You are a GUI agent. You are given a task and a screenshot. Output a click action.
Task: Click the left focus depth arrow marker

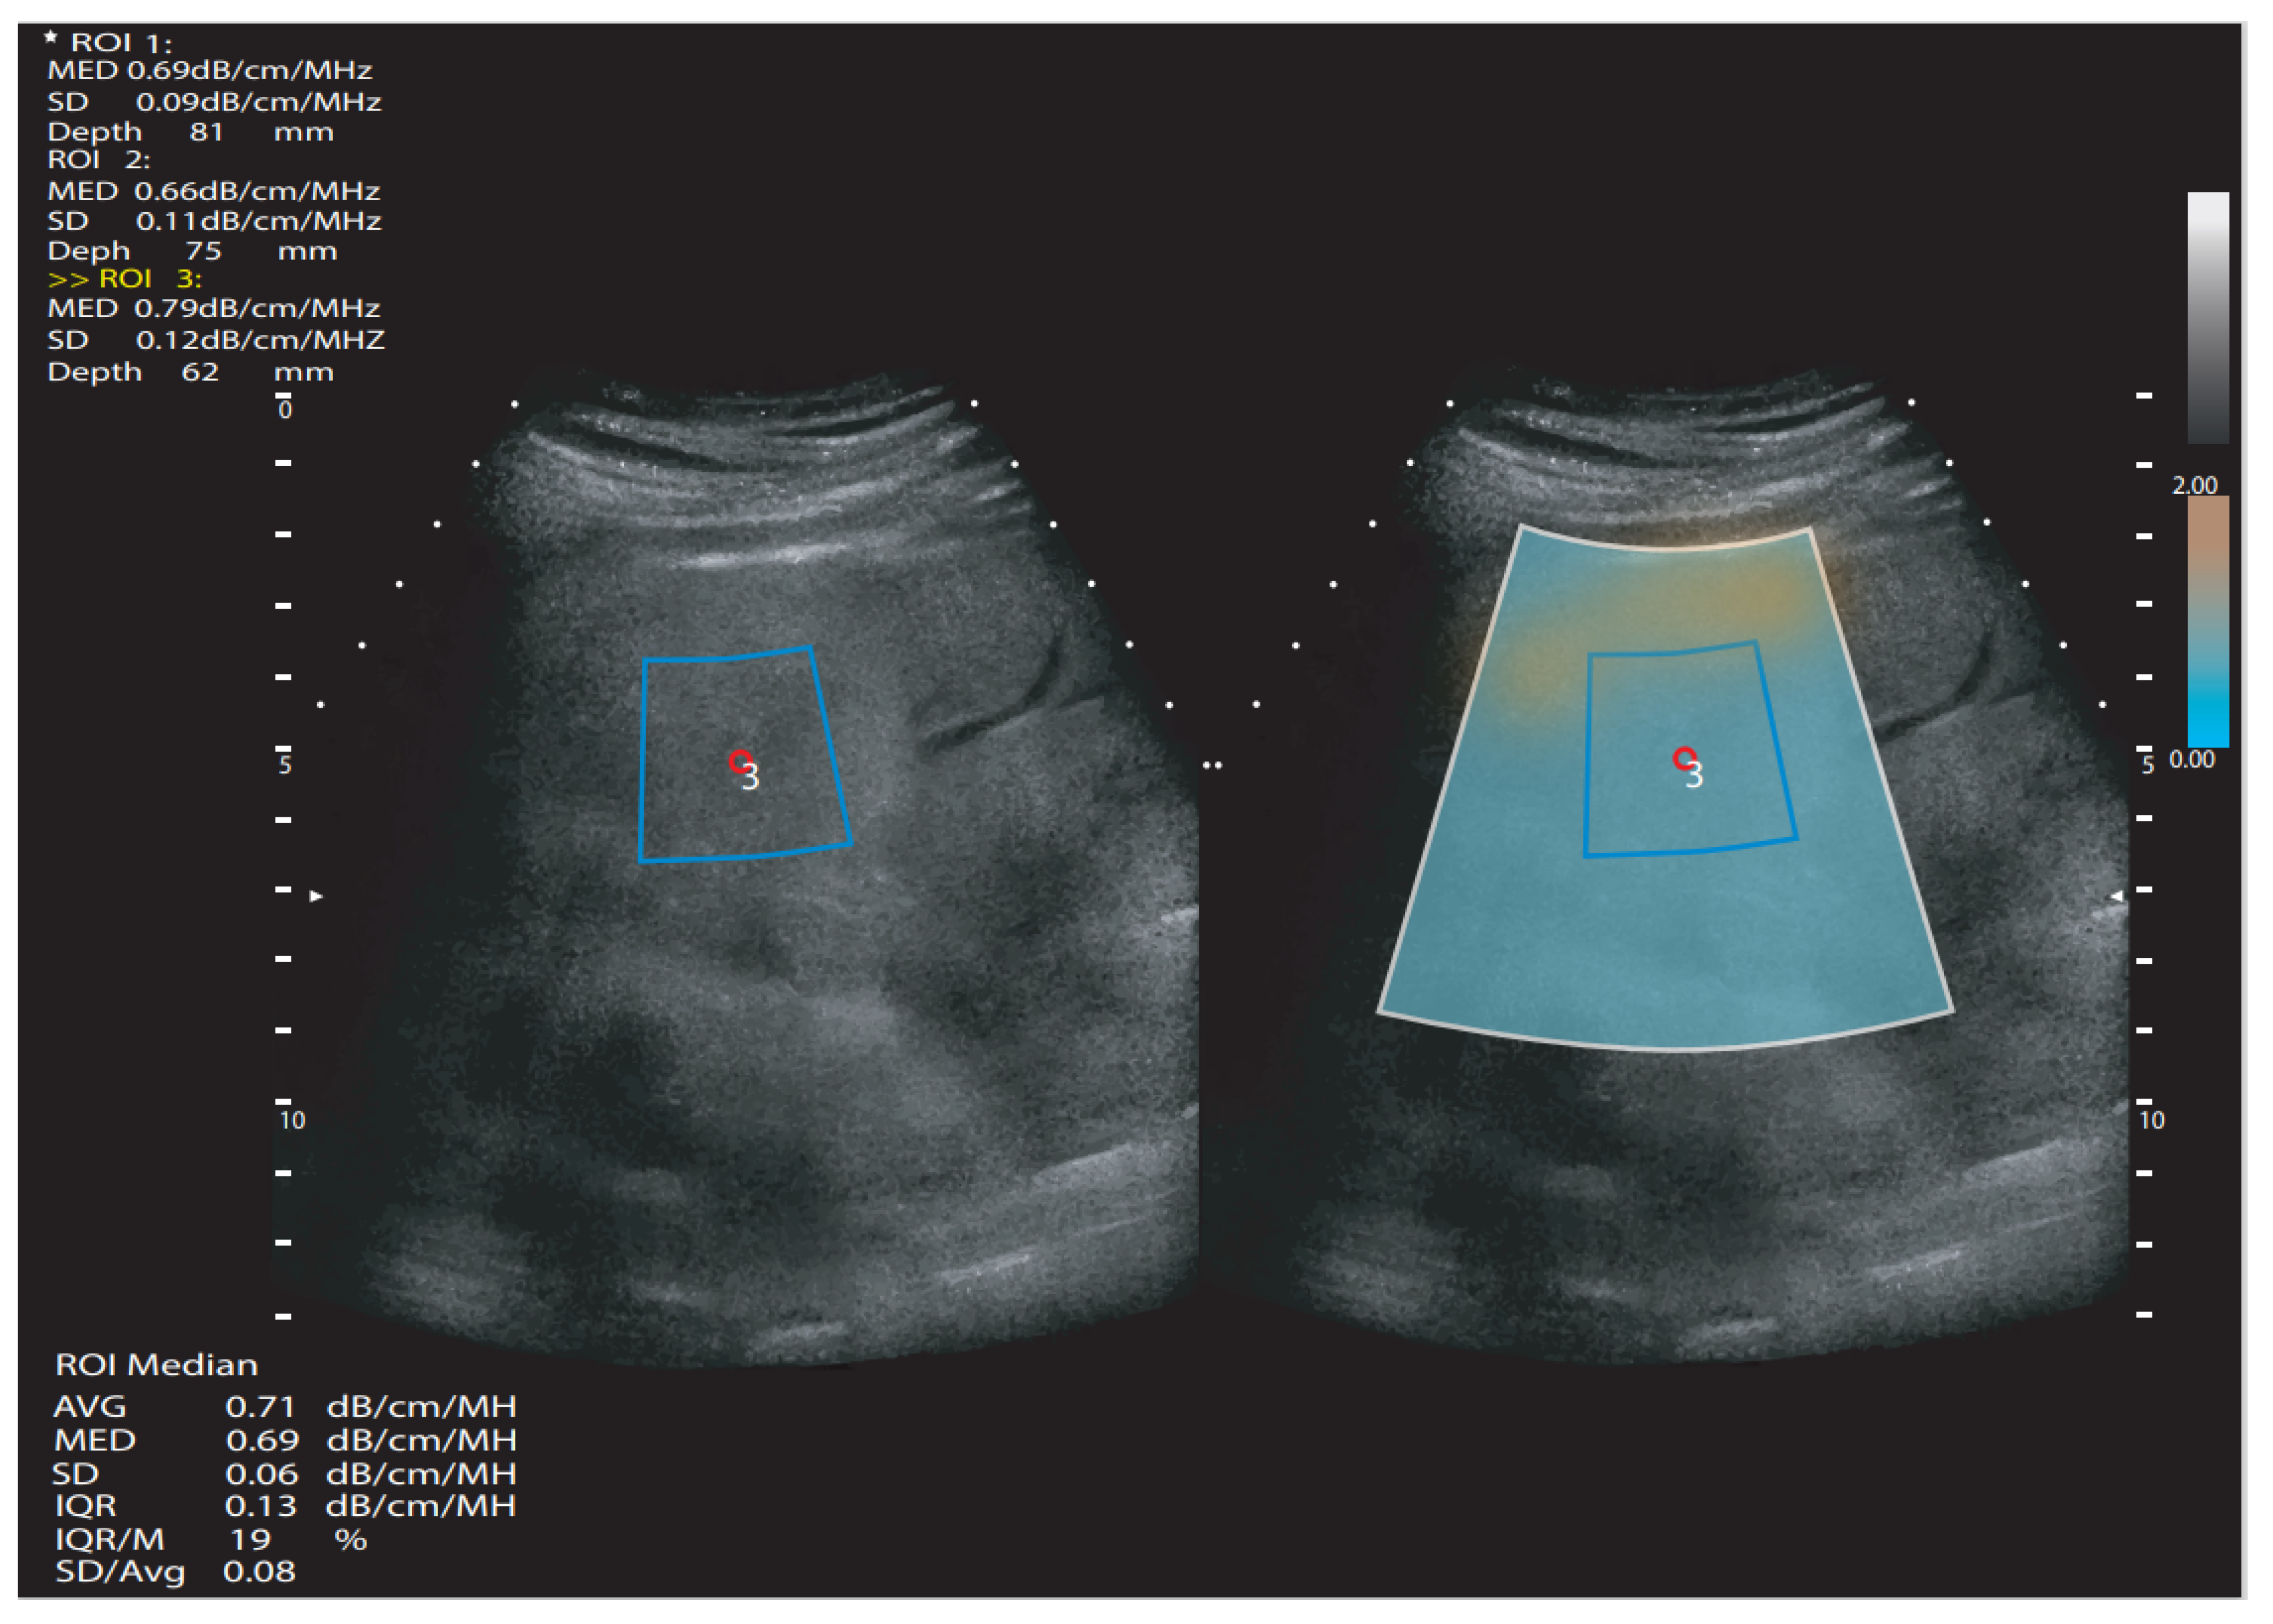pos(316,896)
